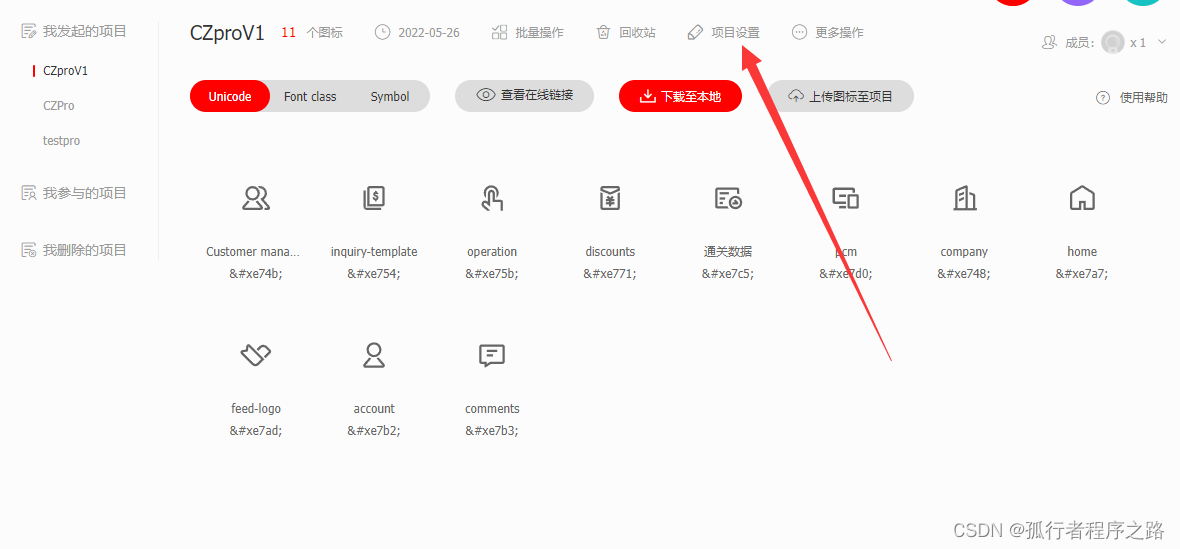The height and width of the screenshot is (549, 1180).
Task: Click the eye icon in 查看在线链接
Action: point(486,96)
